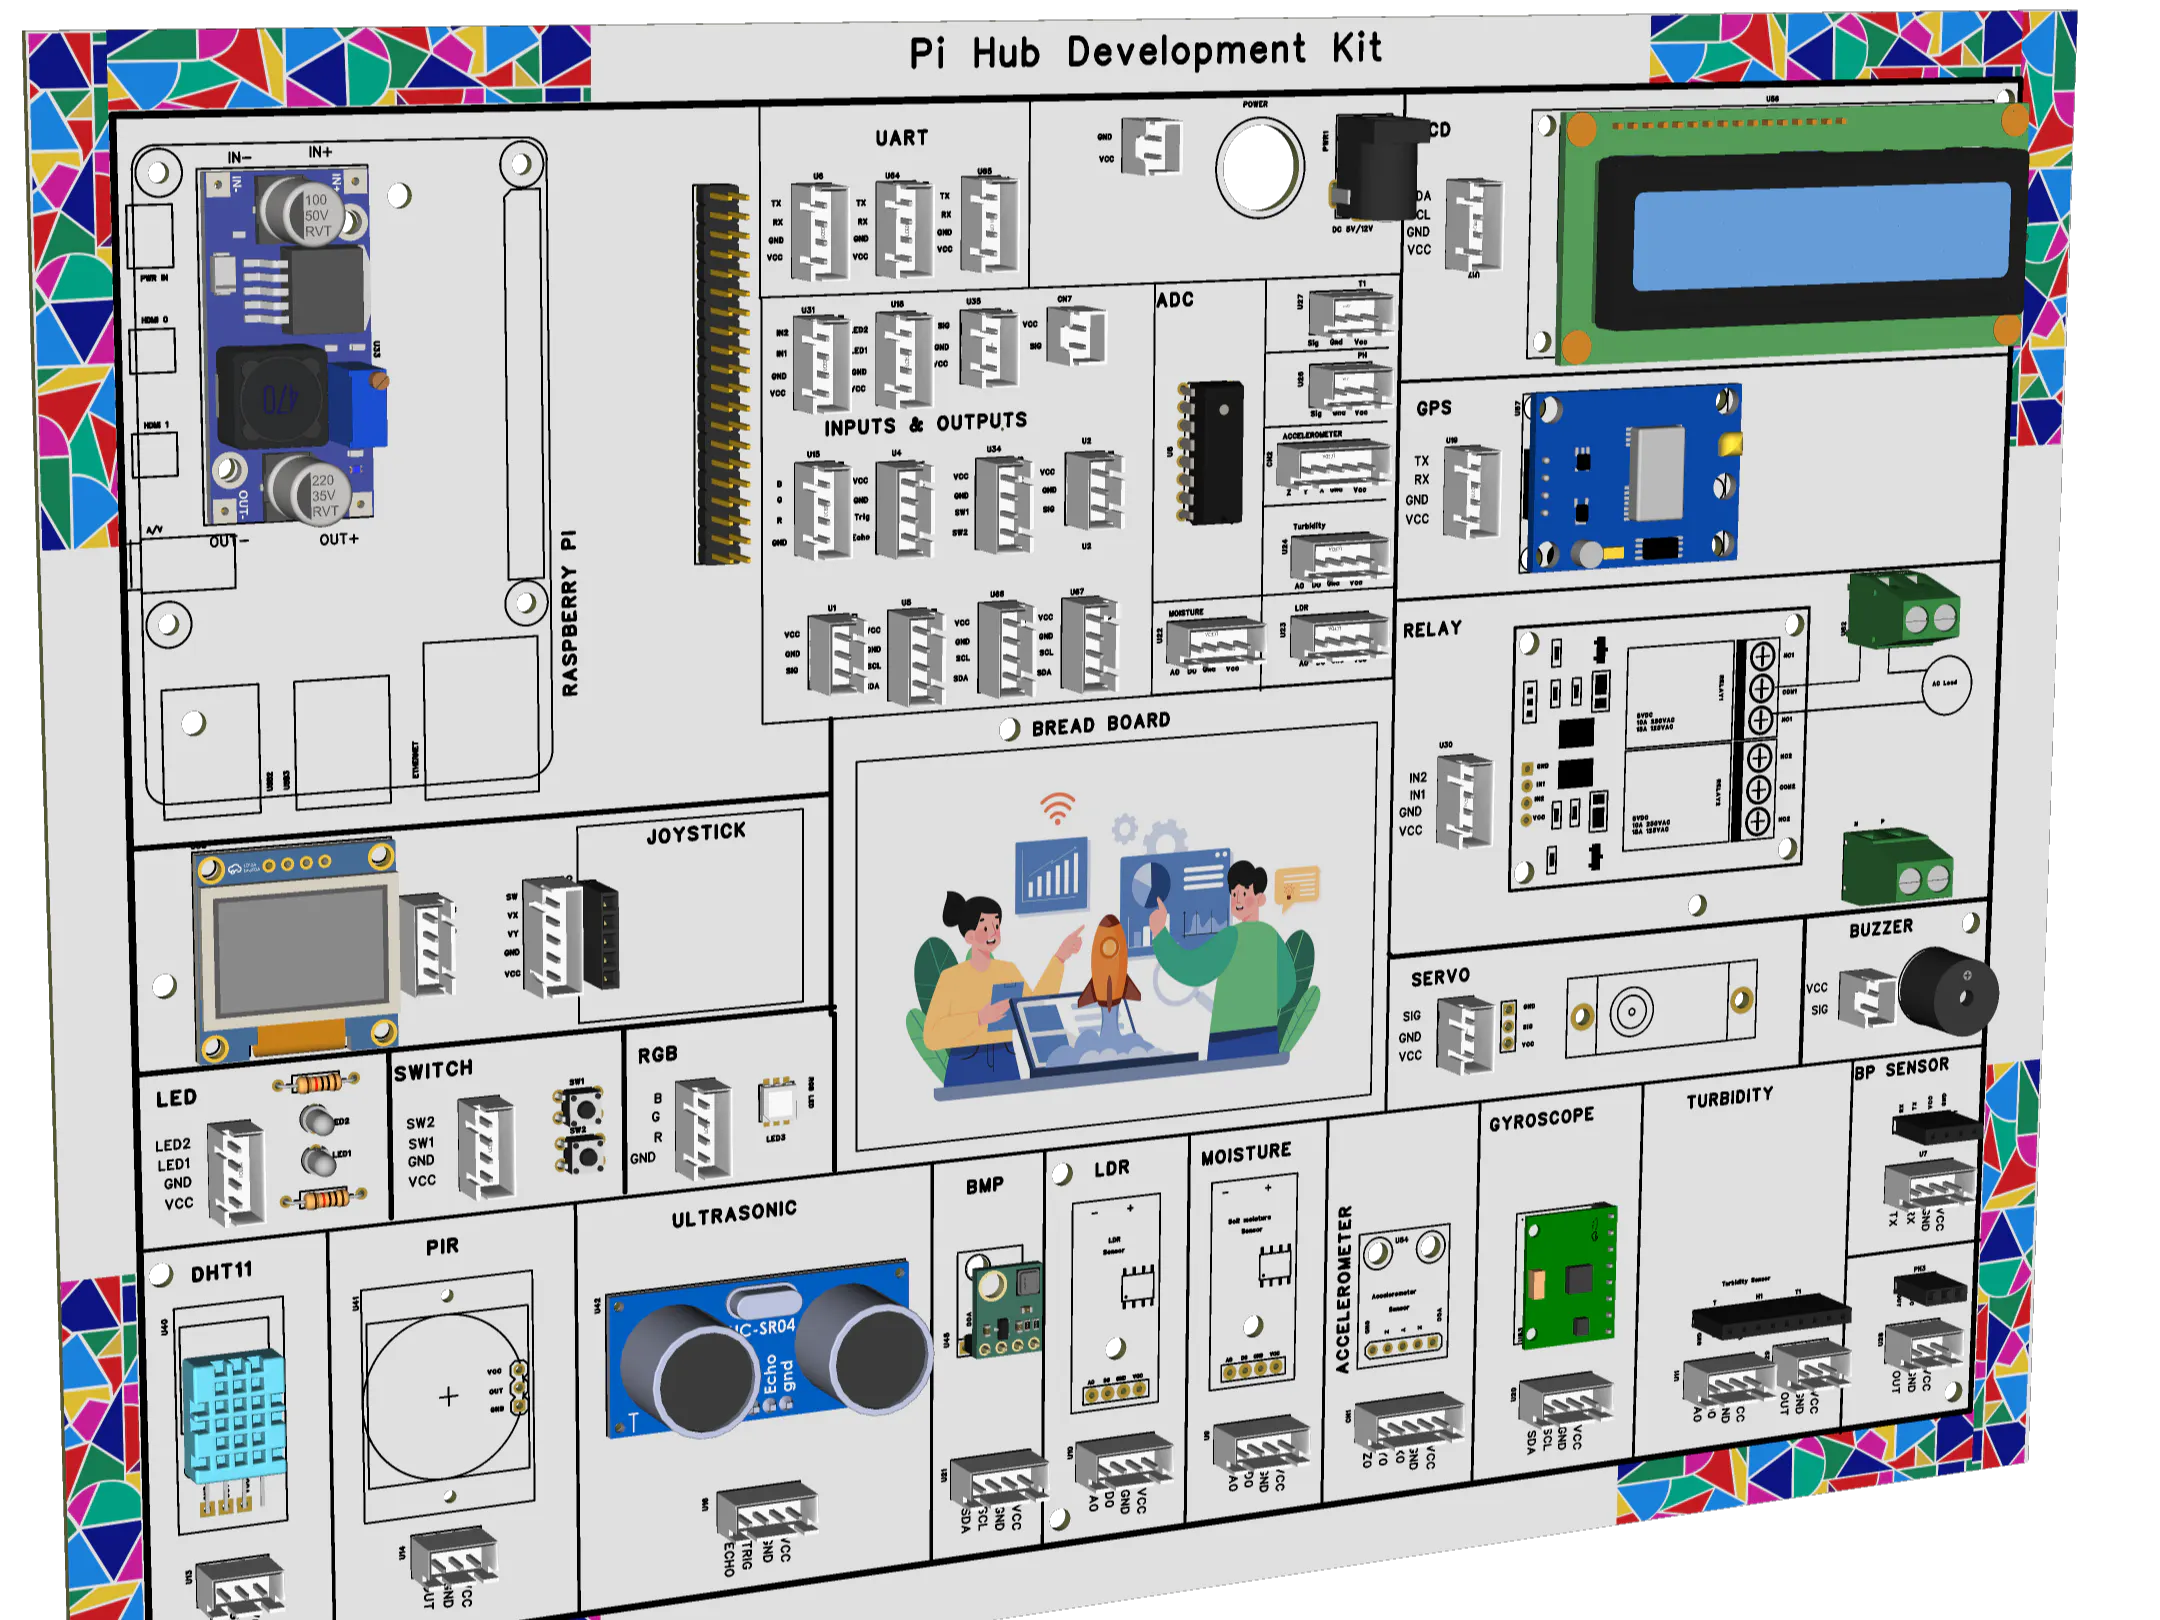Click the 'OUT+' label below the converter
Image resolution: width=2160 pixels, height=1620 pixels.
pyautogui.click(x=339, y=539)
